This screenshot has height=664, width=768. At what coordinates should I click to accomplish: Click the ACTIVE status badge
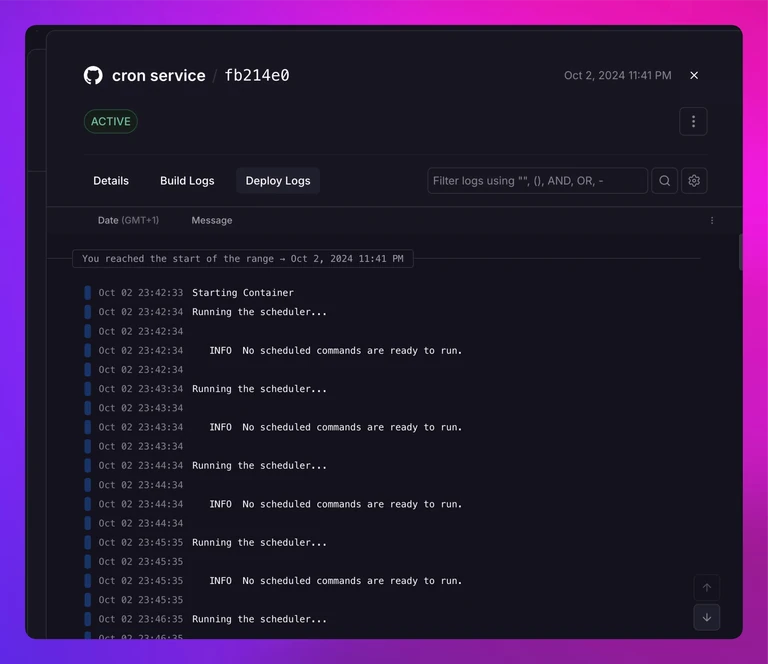[111, 121]
